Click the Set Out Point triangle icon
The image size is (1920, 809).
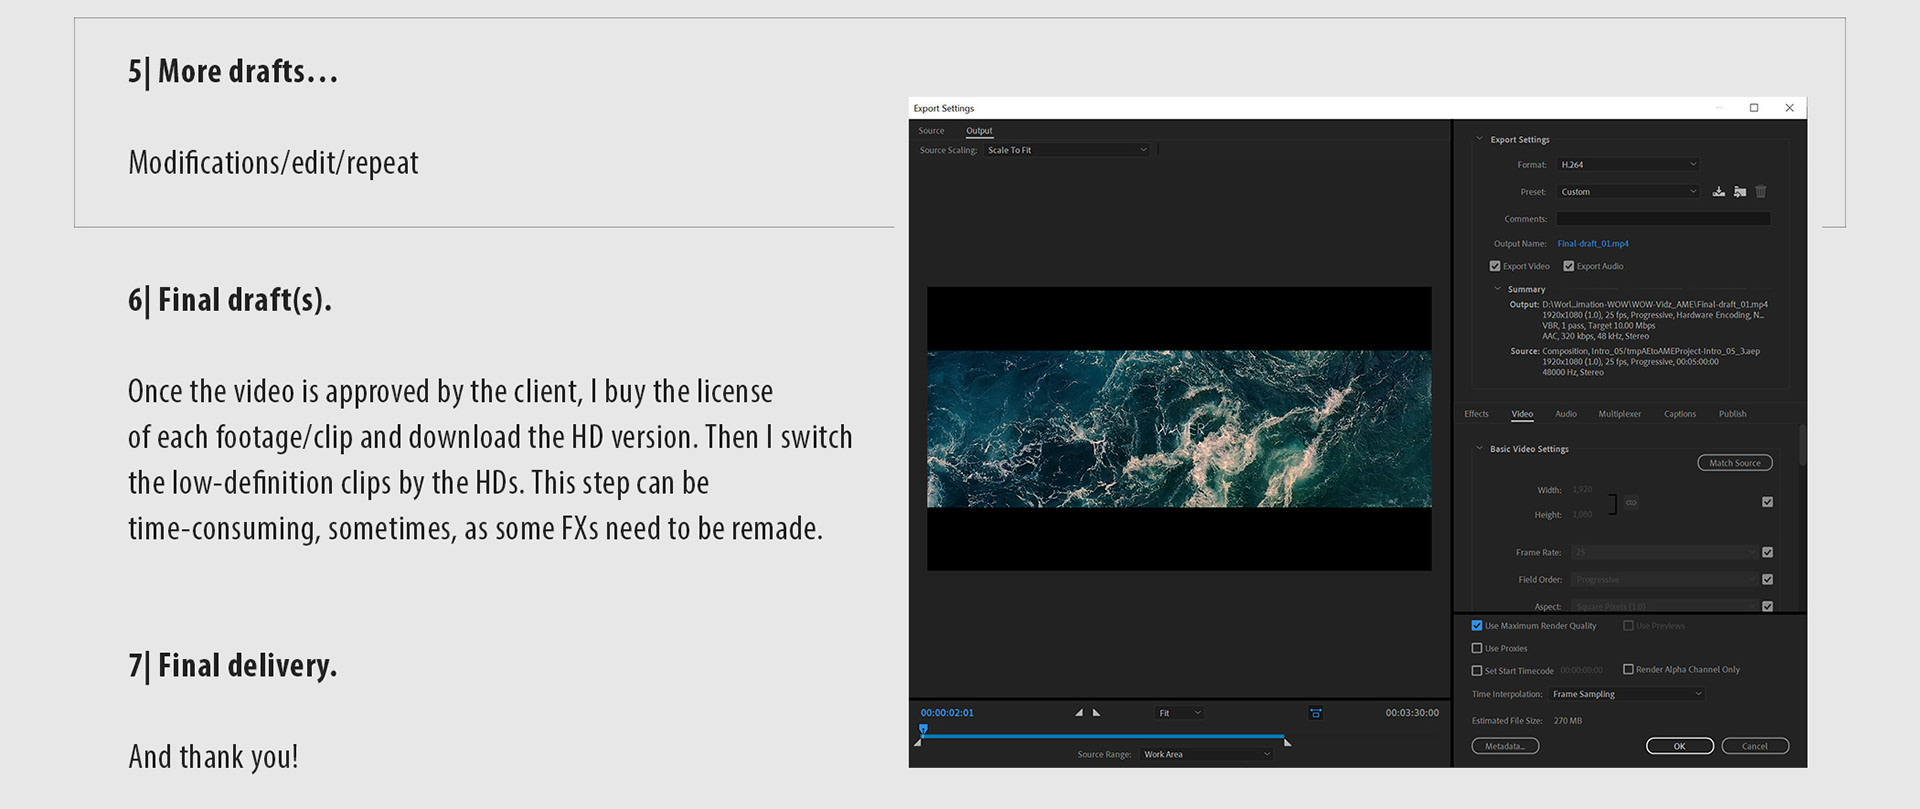[1096, 713]
